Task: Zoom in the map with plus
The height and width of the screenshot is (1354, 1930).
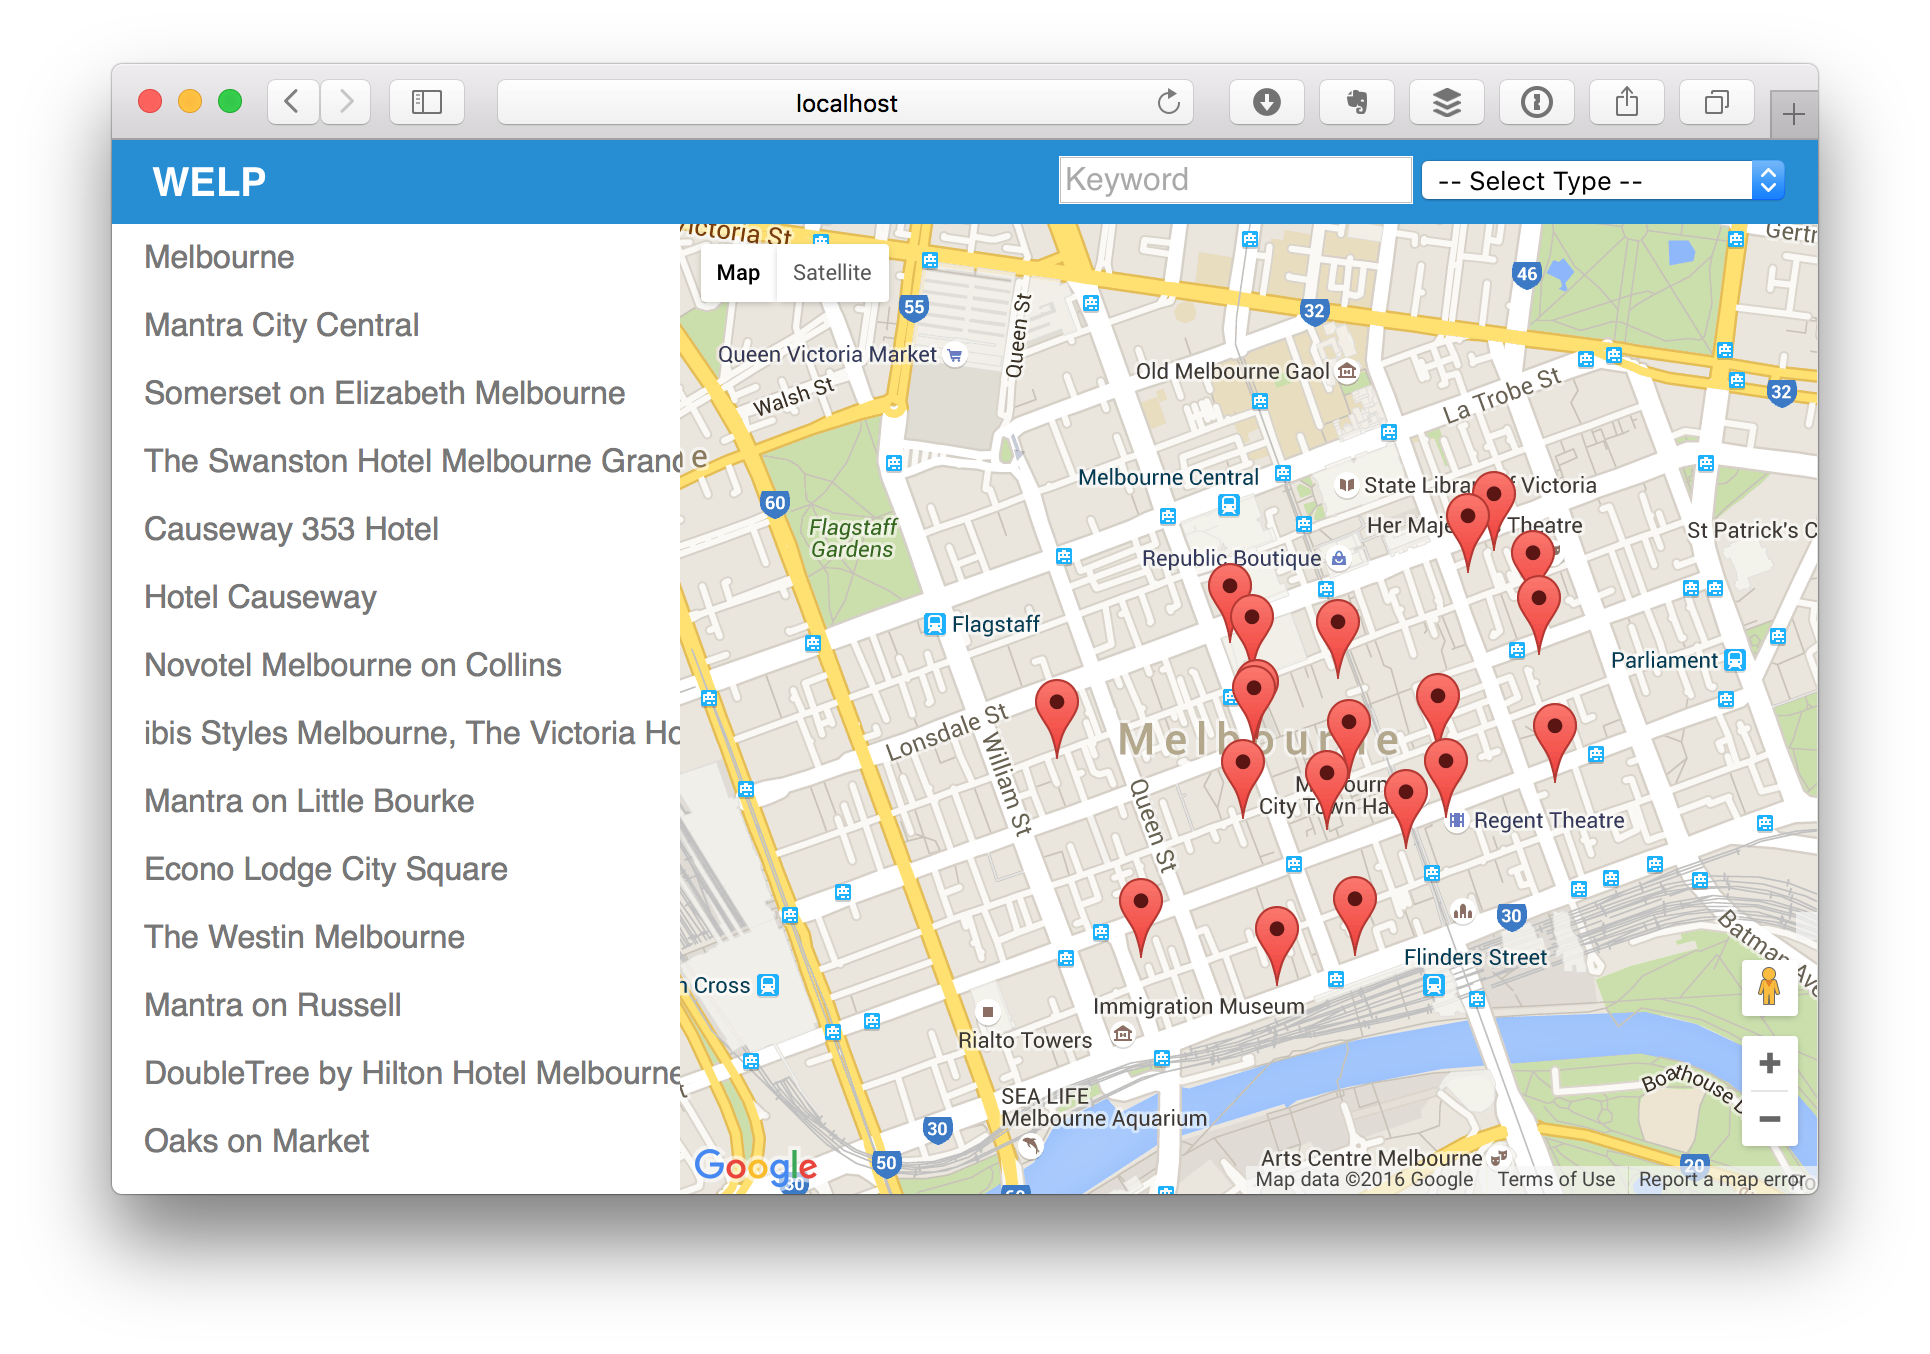Action: (x=1769, y=1063)
